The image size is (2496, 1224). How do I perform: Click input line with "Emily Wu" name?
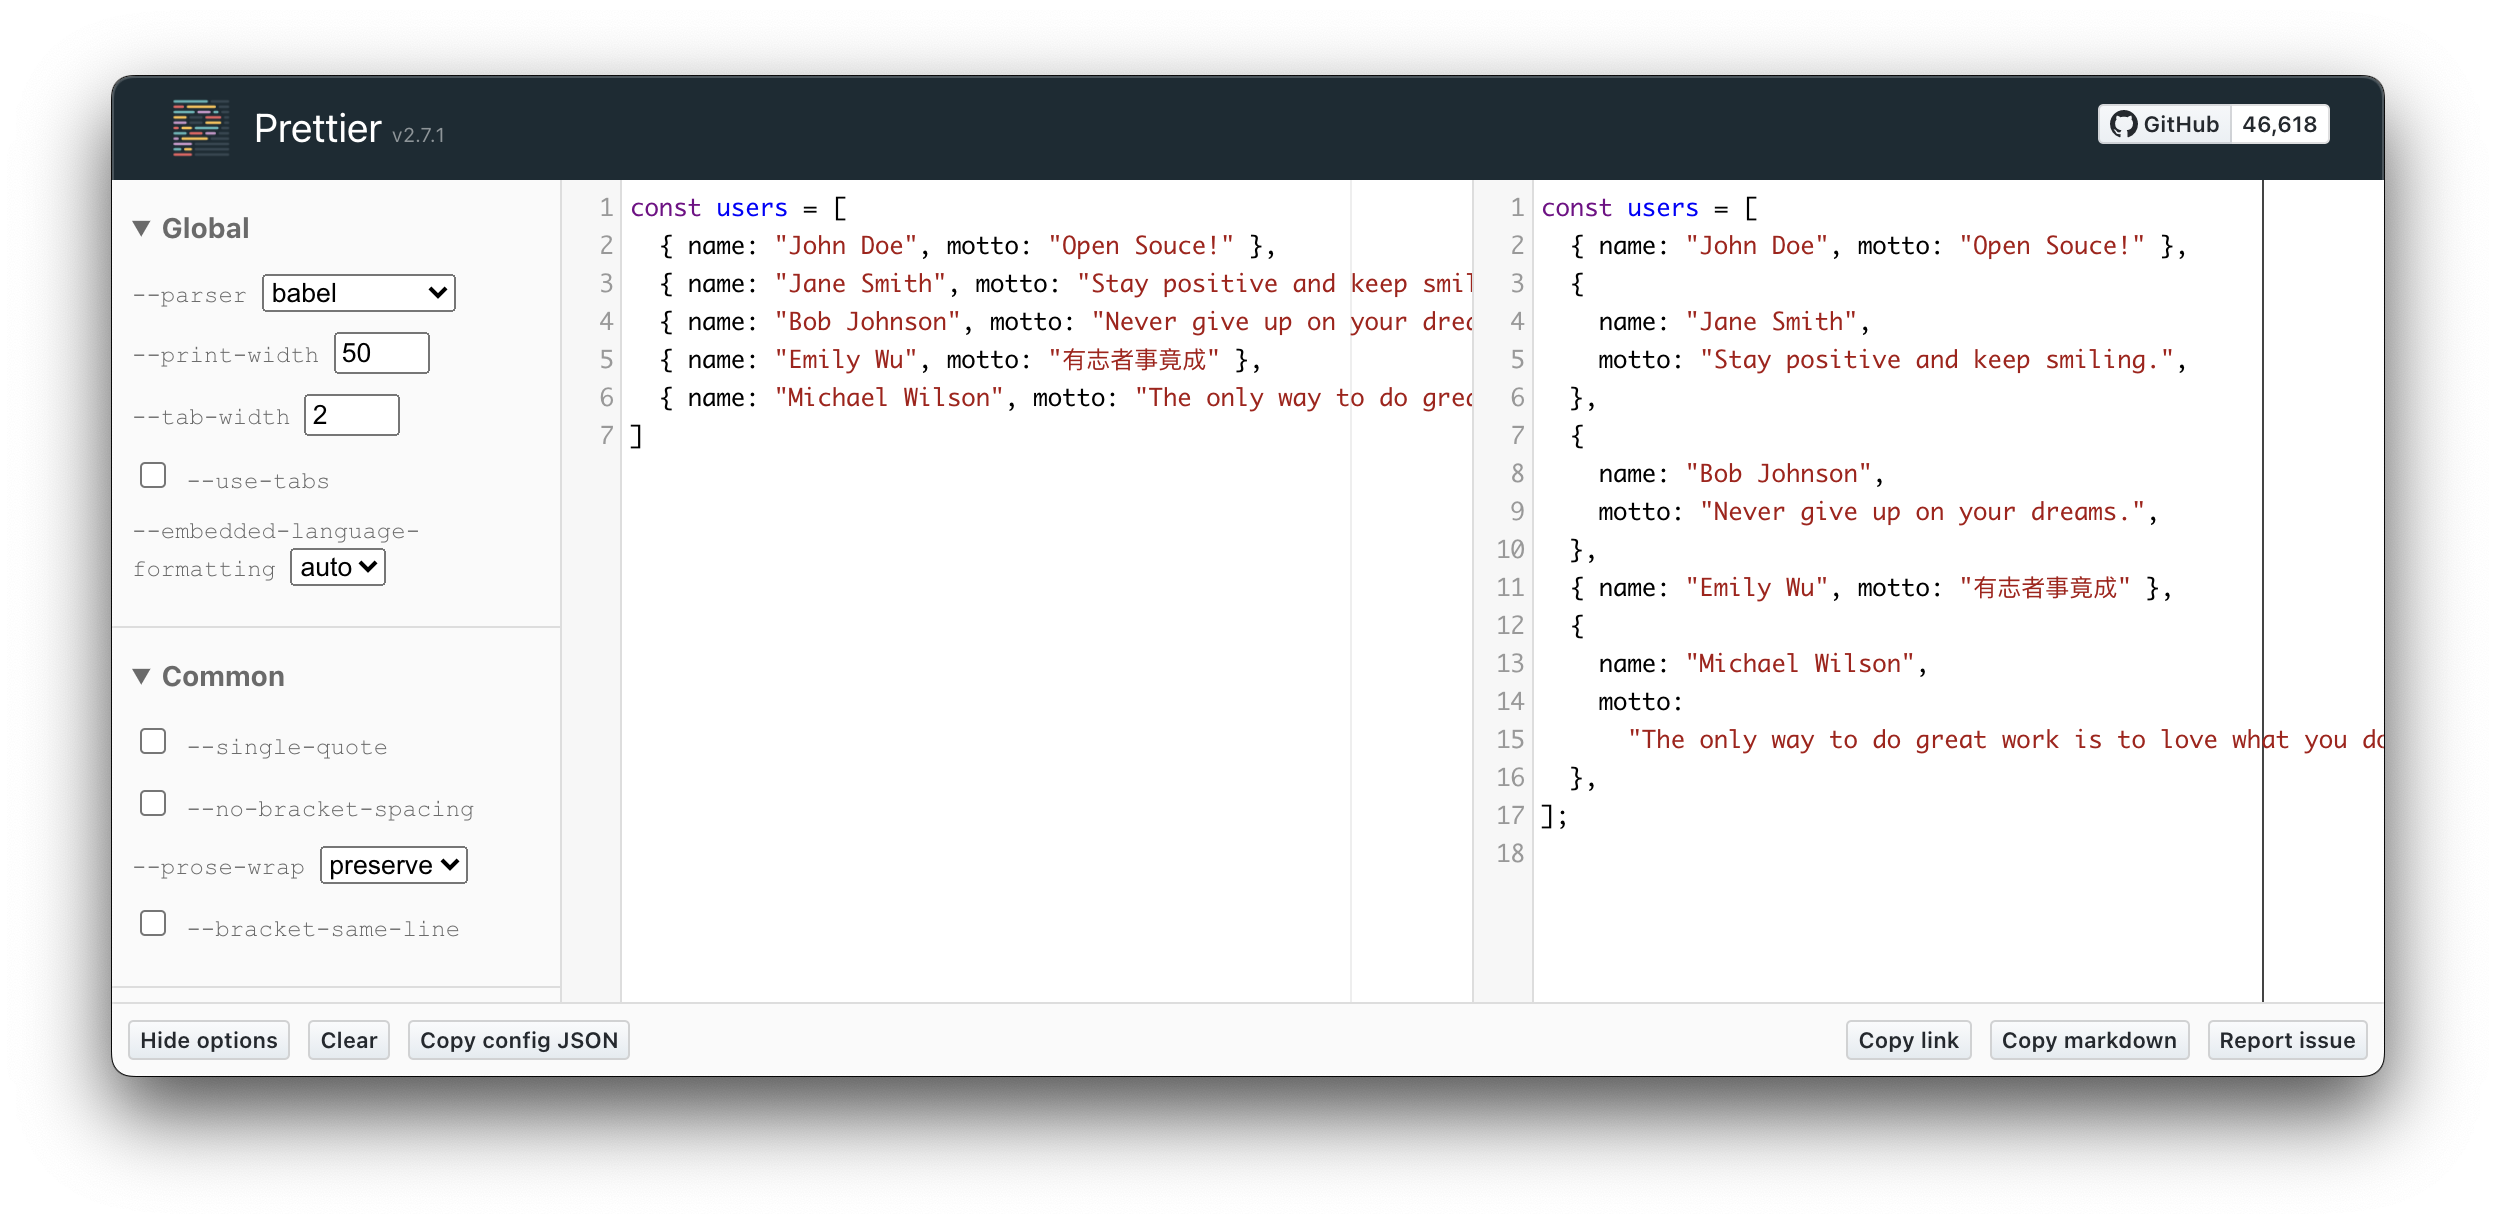point(960,360)
